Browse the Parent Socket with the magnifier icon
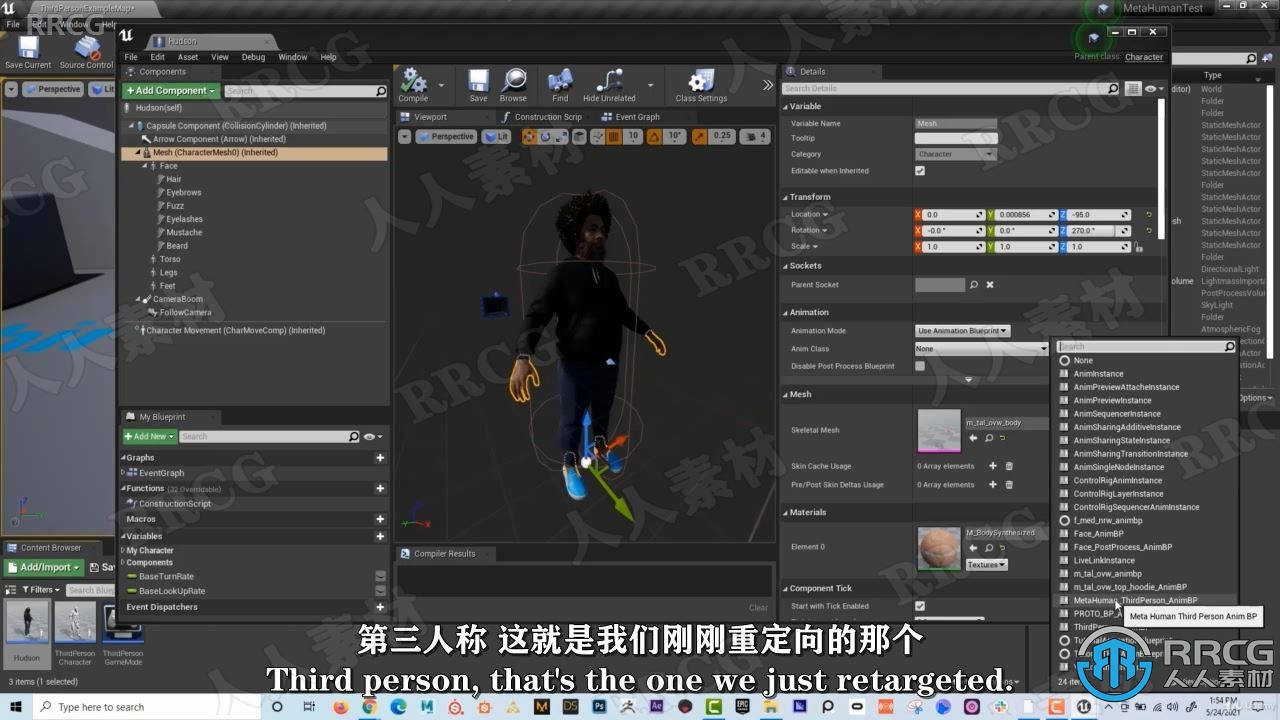 (x=974, y=285)
